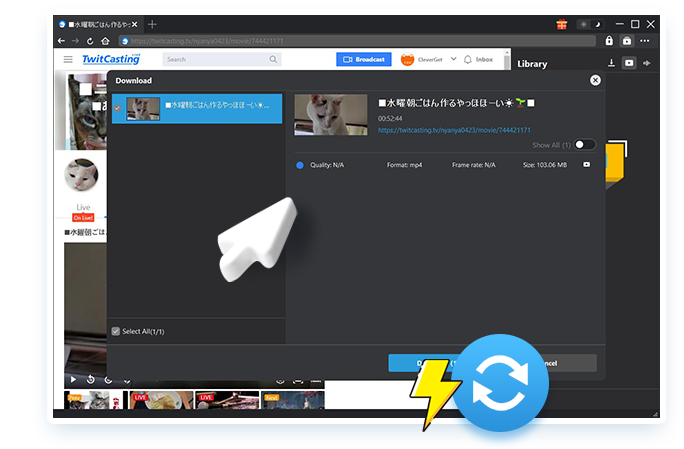Click the 00:52:44 duration text
The image size is (684, 449).
(390, 118)
